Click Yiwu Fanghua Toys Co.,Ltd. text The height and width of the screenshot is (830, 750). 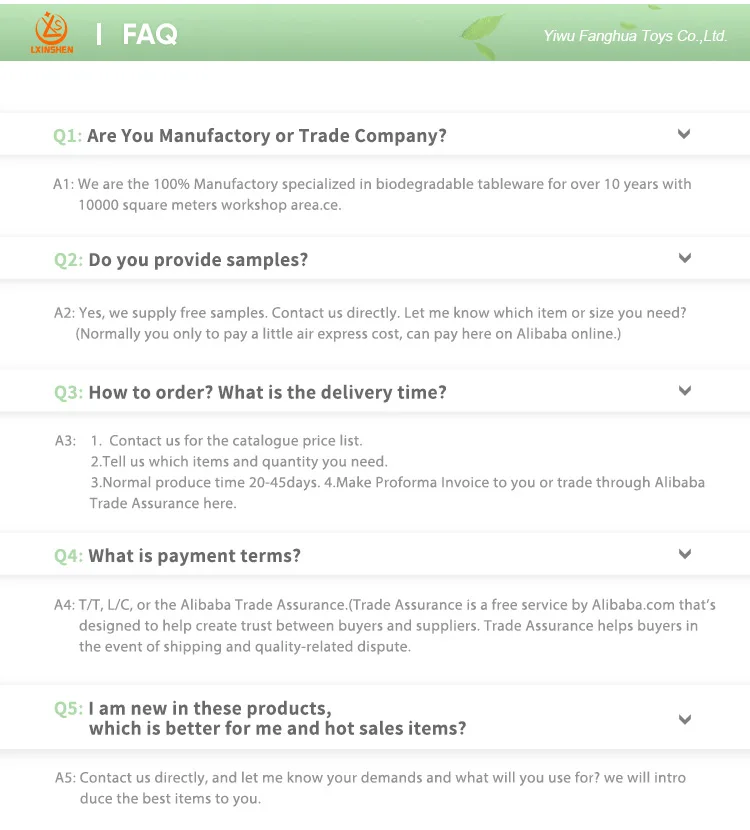[635, 36]
